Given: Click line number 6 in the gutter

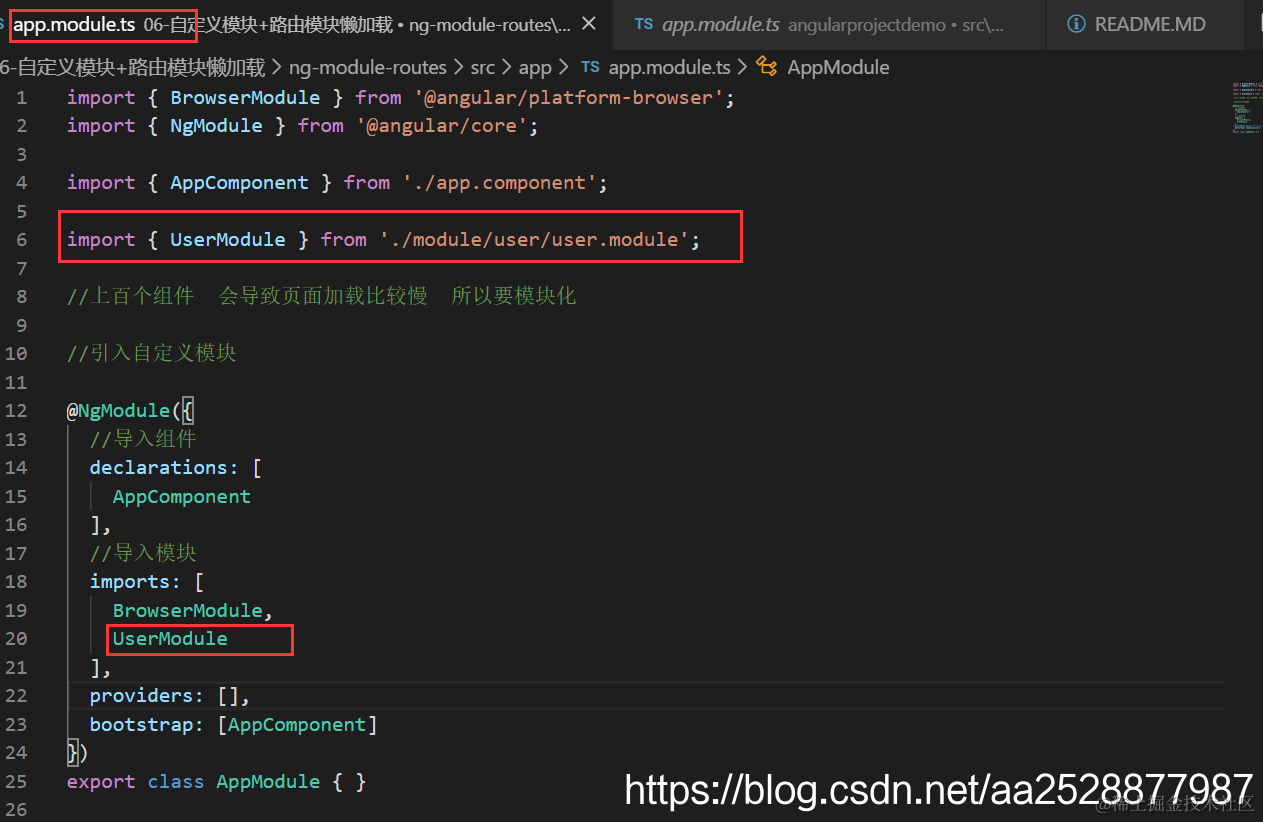Looking at the screenshot, I should click(21, 240).
